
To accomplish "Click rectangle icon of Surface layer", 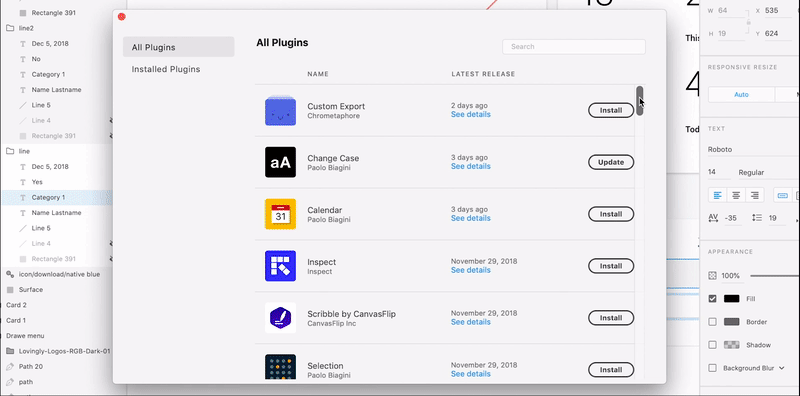I will (x=10, y=289).
